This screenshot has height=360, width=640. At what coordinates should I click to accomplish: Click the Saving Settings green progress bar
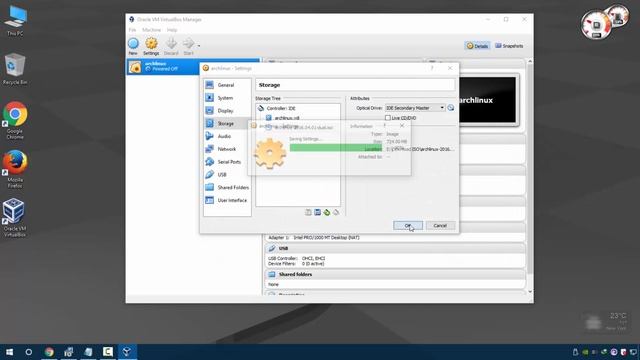coord(336,148)
